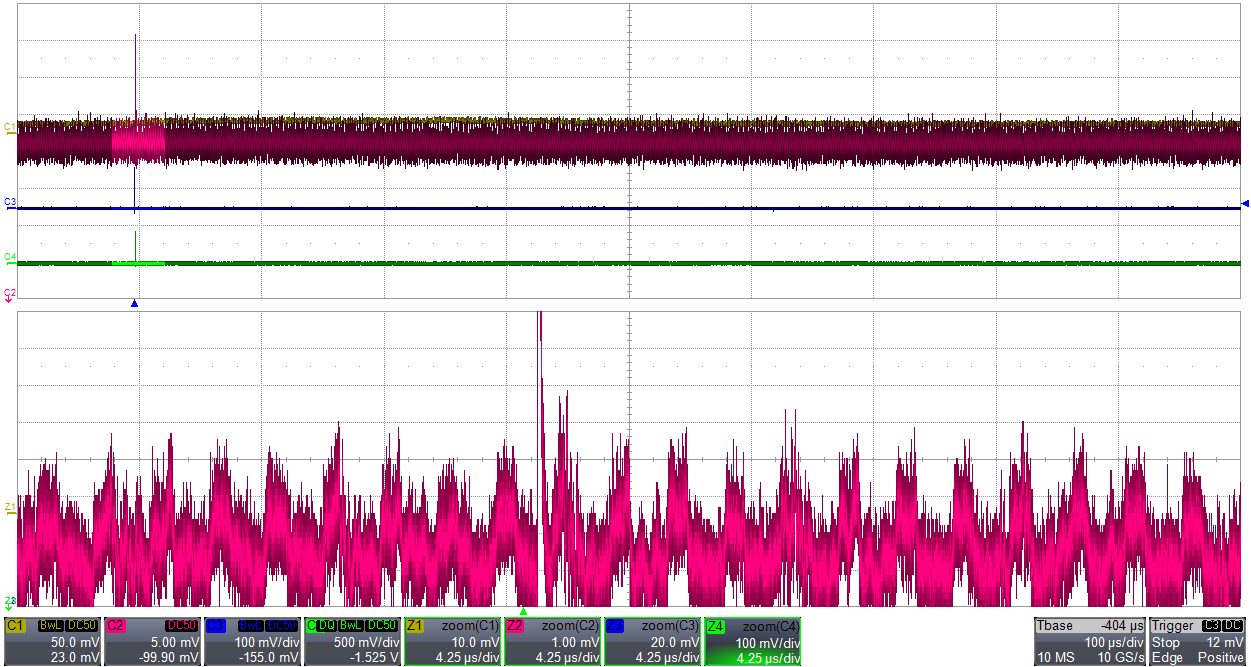This screenshot has width=1251, height=667.
Task: Open the Tbase timebase descriptor
Action: 1090,641
